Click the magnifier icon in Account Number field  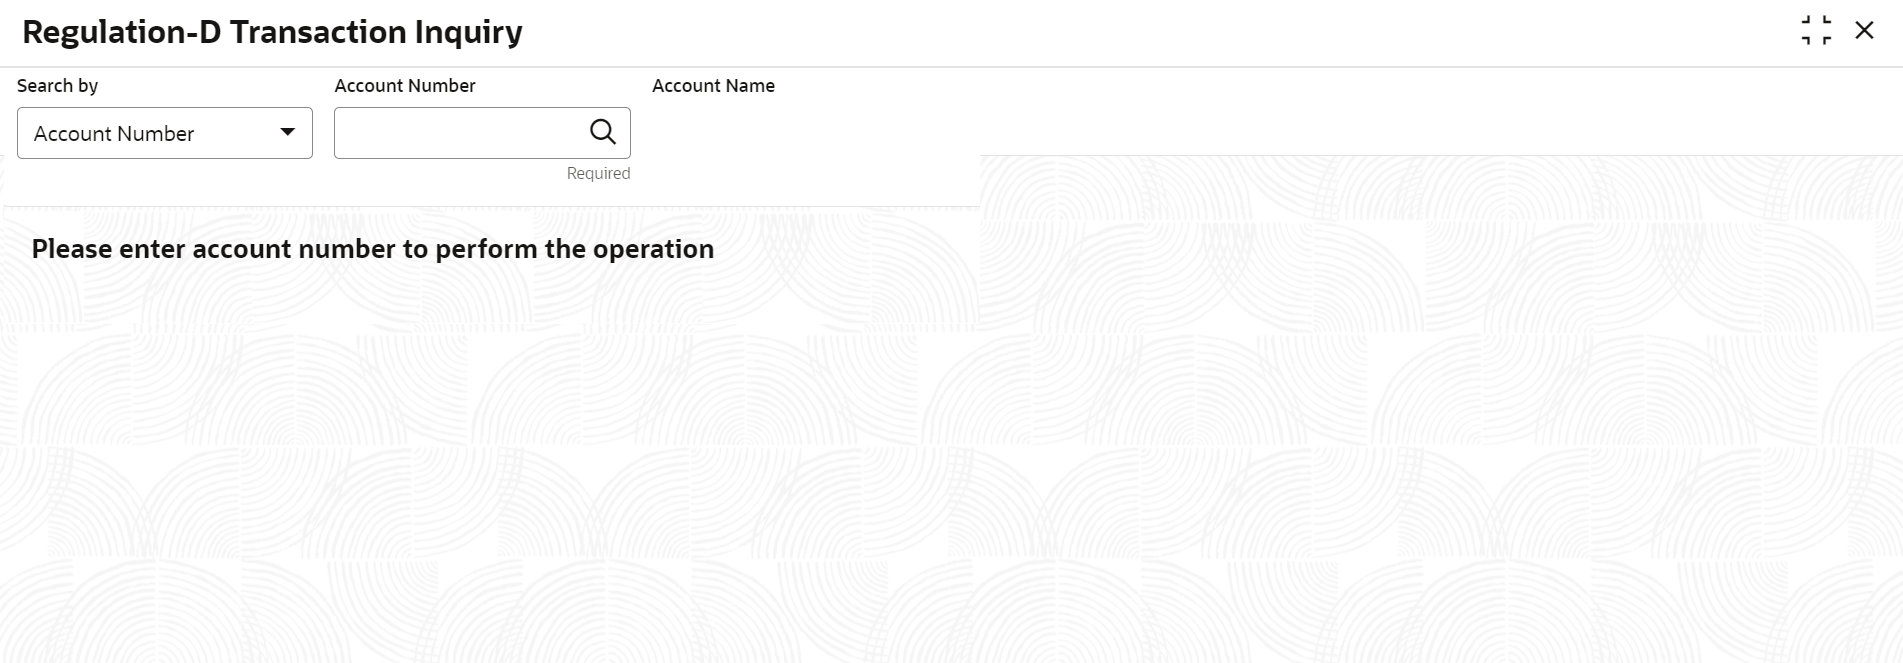tap(602, 132)
